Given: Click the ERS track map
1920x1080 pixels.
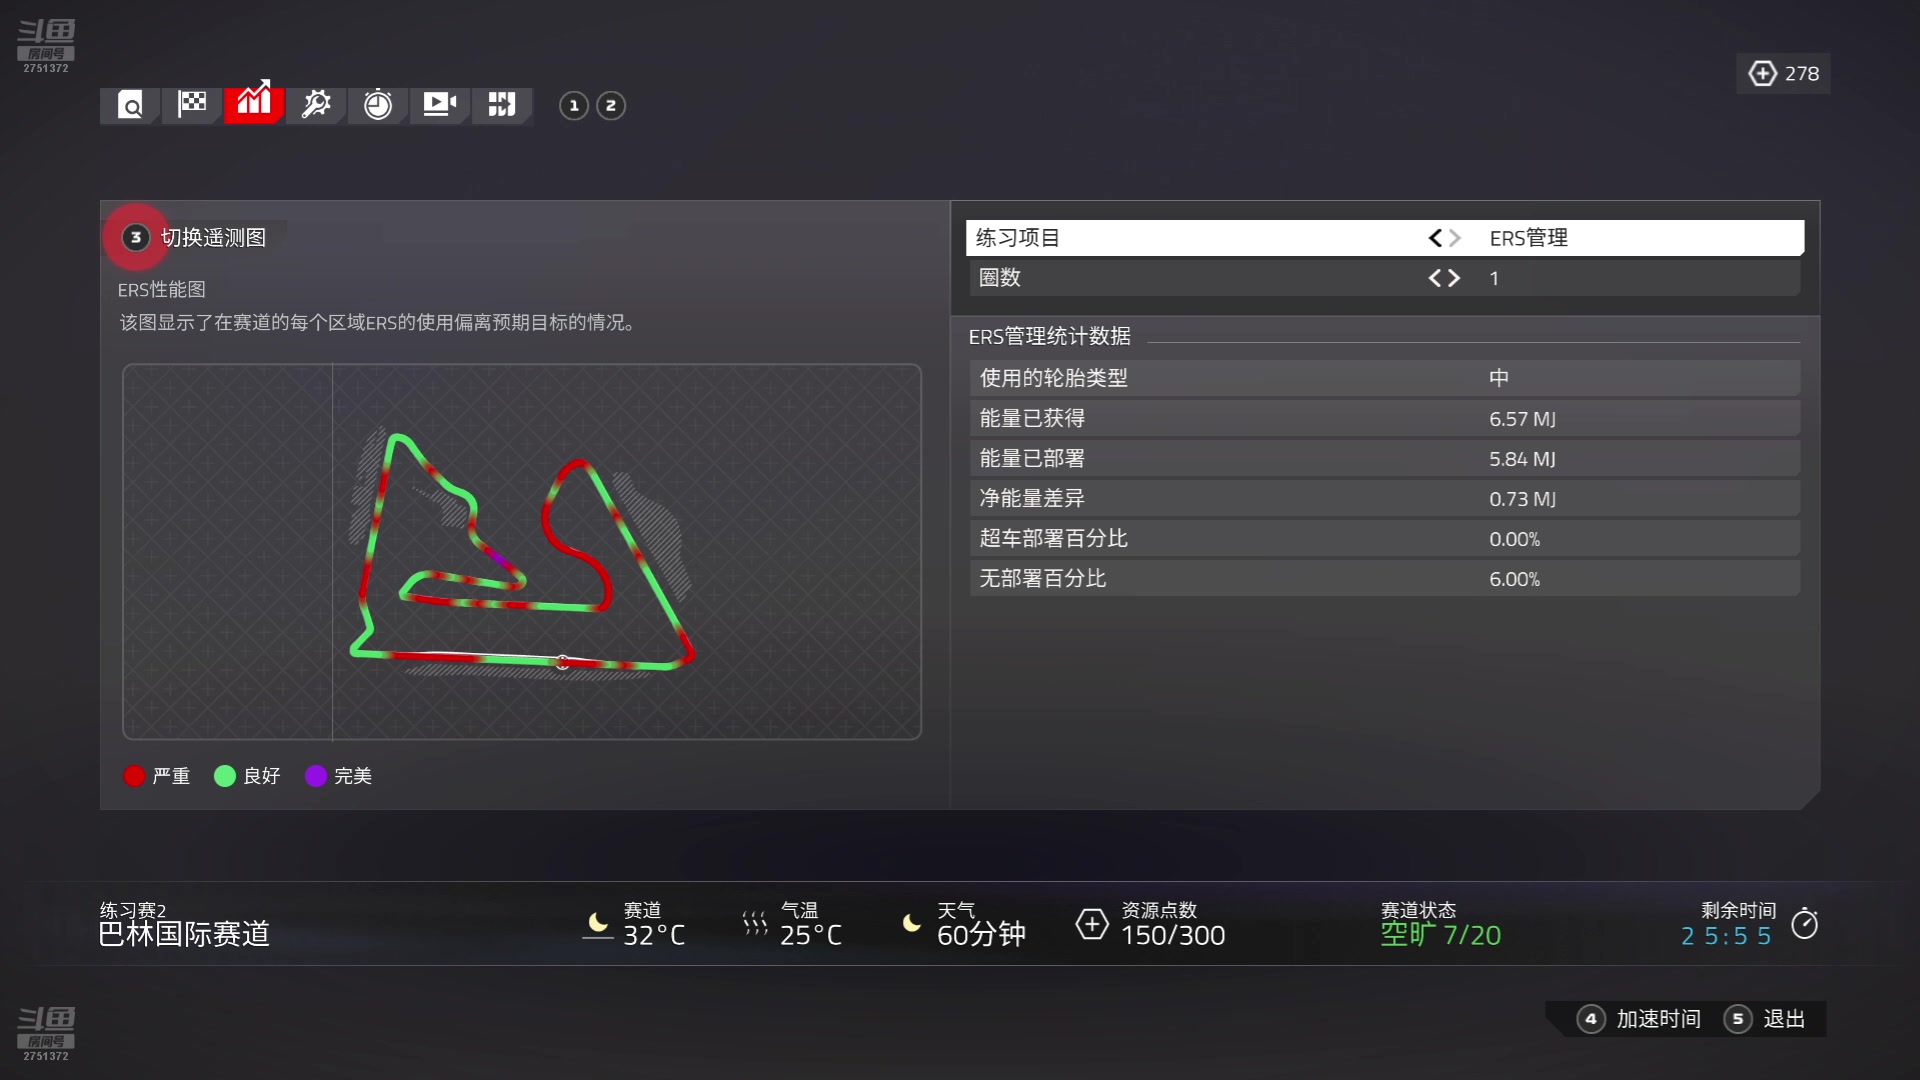Looking at the screenshot, I should (x=522, y=552).
